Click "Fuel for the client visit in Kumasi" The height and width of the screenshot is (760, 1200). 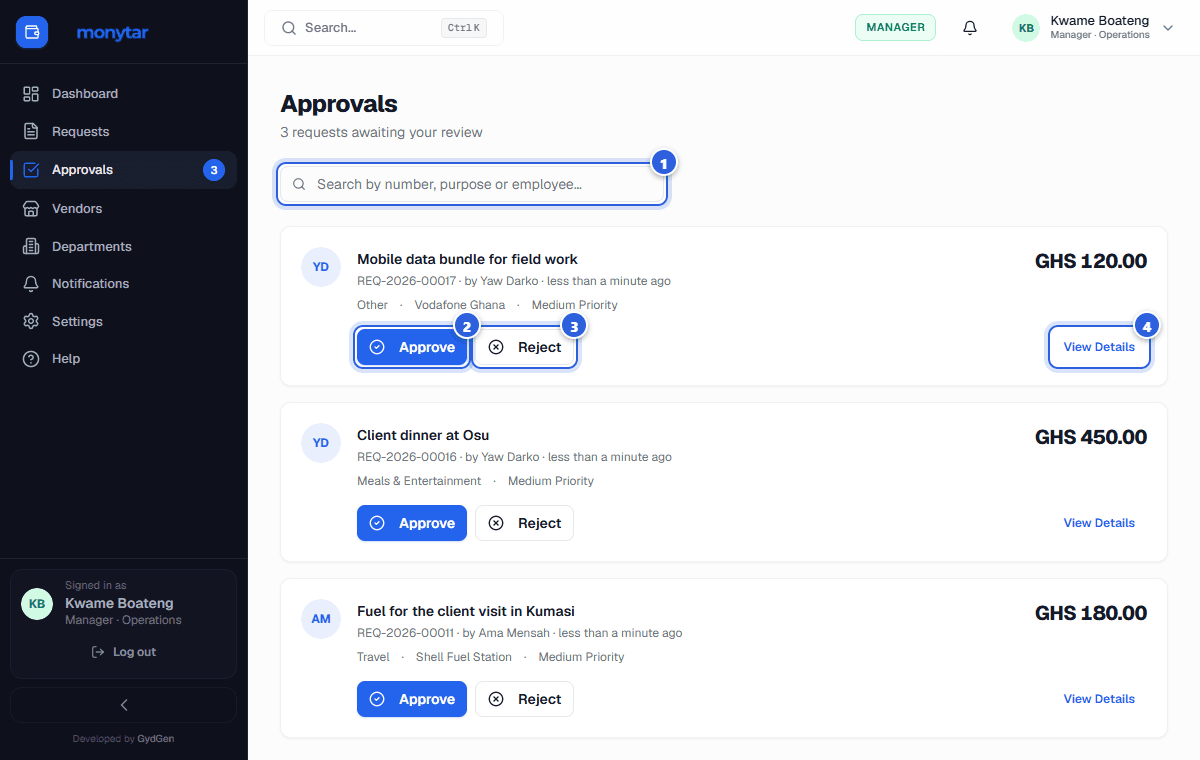pos(466,611)
